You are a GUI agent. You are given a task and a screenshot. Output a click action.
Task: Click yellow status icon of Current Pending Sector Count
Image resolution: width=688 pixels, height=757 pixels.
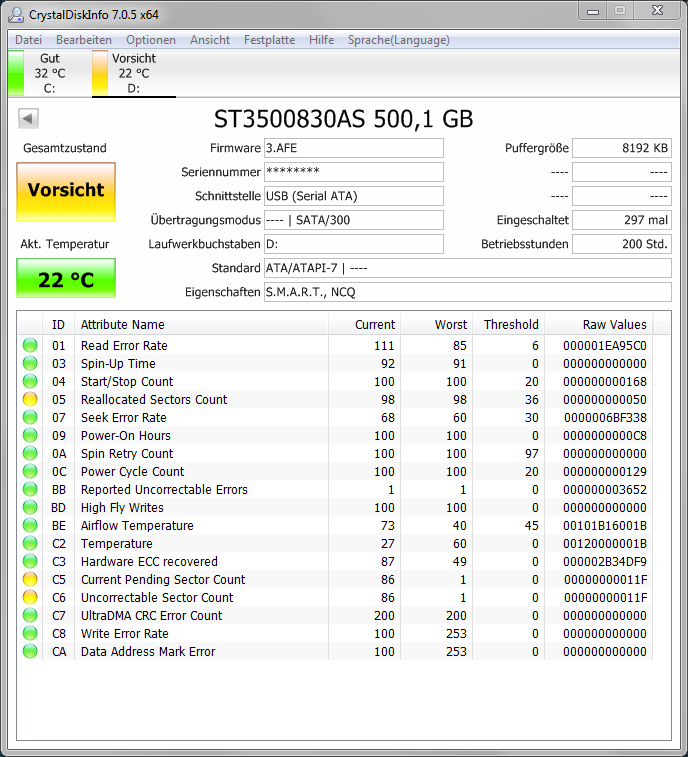point(30,579)
